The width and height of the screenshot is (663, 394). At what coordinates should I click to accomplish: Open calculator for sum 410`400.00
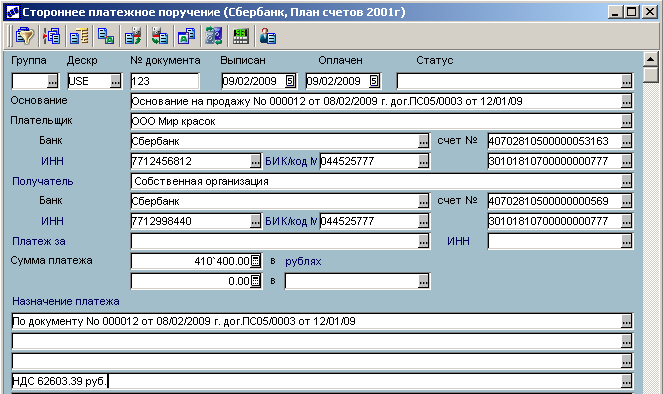point(255,261)
